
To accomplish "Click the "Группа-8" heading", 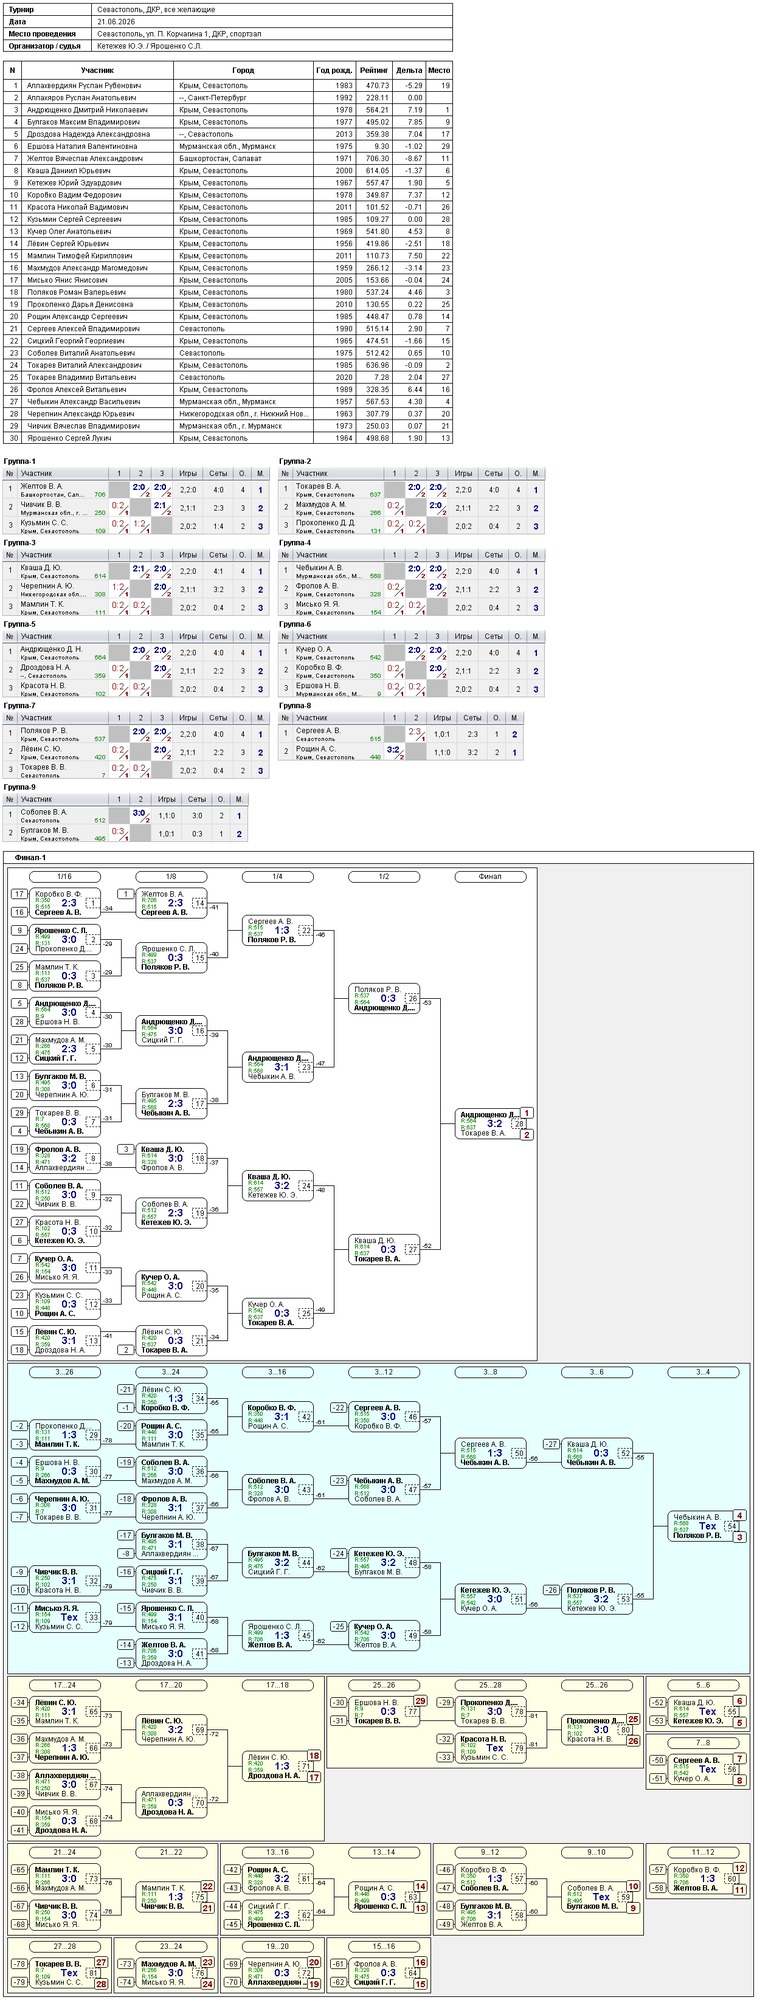I will (296, 705).
